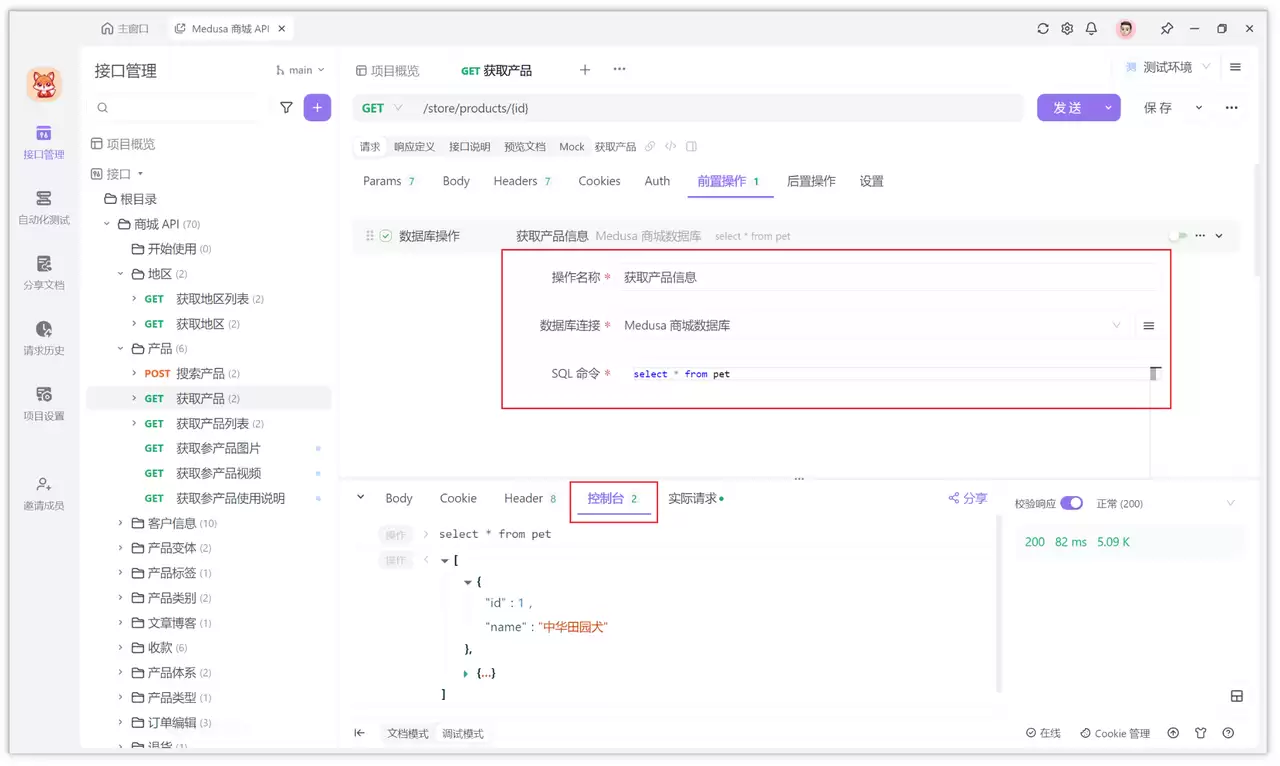Click the 分享 share link

[968, 498]
